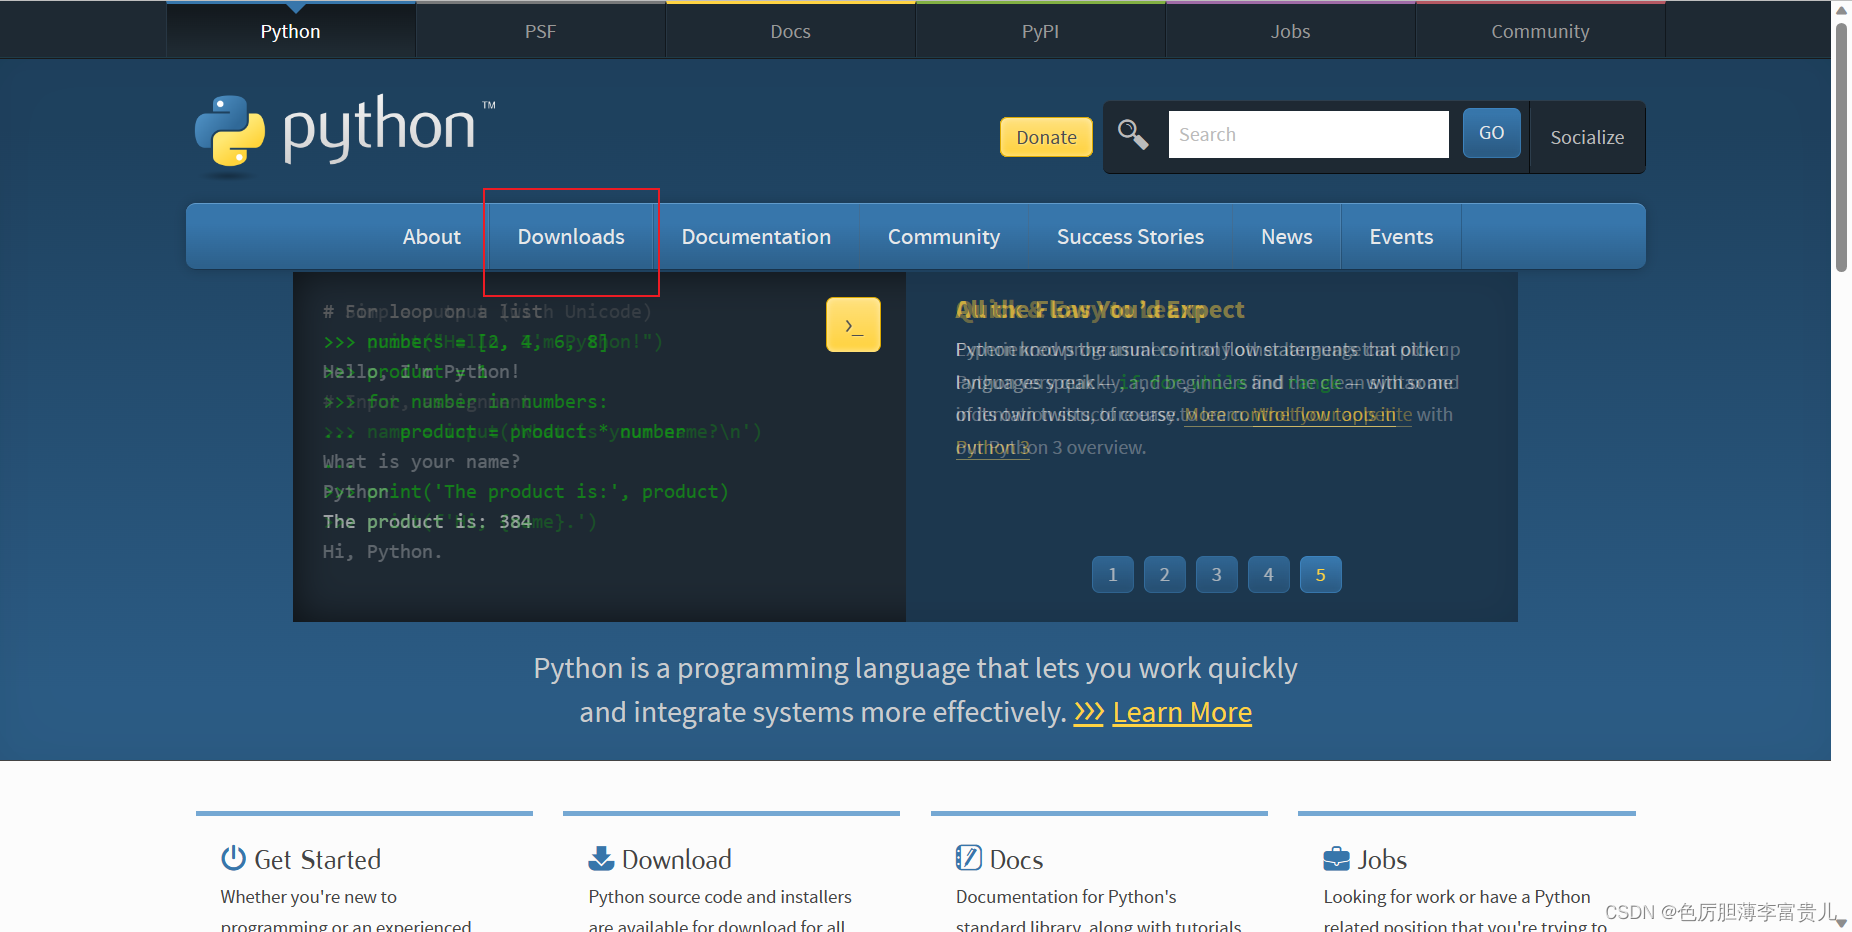Open the Python top tab
The image size is (1852, 932).
point(291,31)
